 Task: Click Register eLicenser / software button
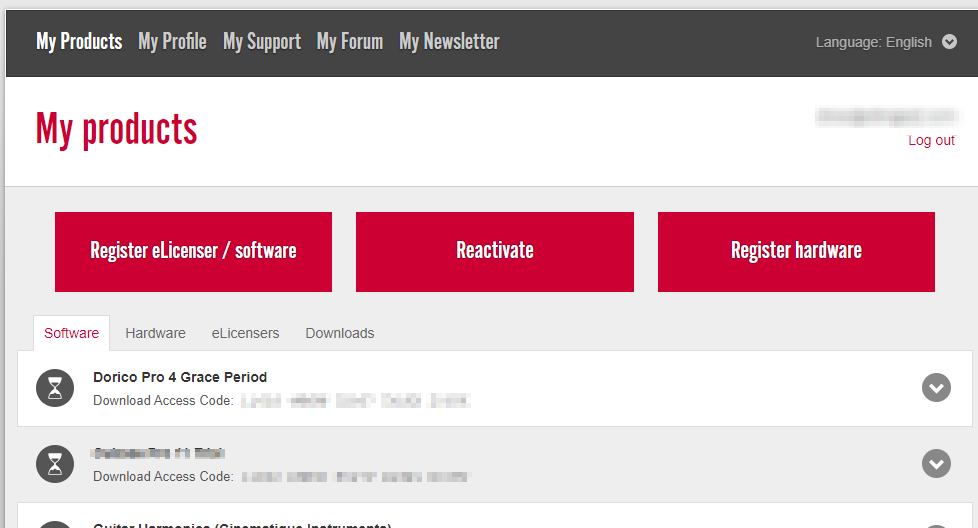click(193, 252)
